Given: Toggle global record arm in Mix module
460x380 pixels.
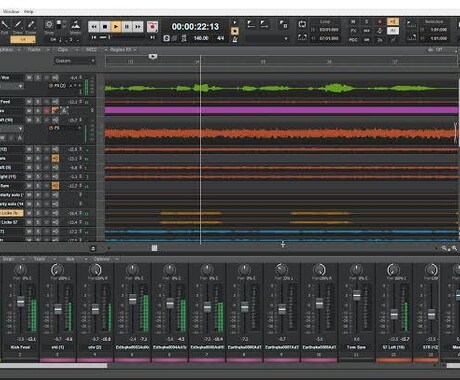Looking at the screenshot, I should pos(380,22).
